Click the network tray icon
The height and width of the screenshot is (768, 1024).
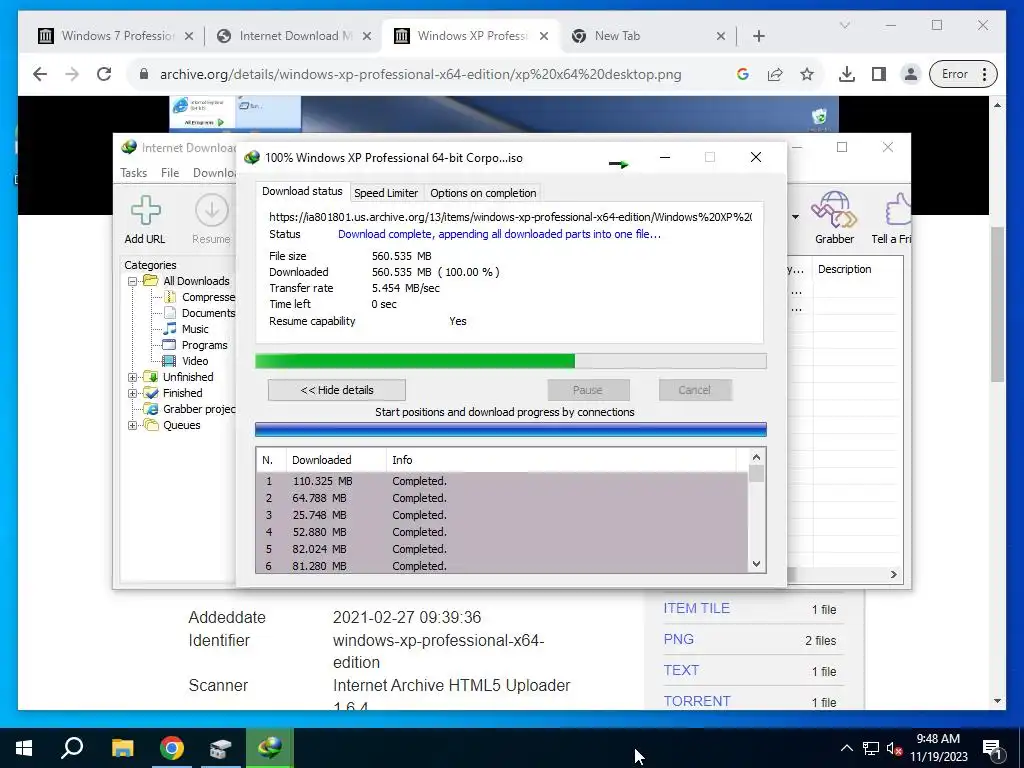click(x=871, y=748)
